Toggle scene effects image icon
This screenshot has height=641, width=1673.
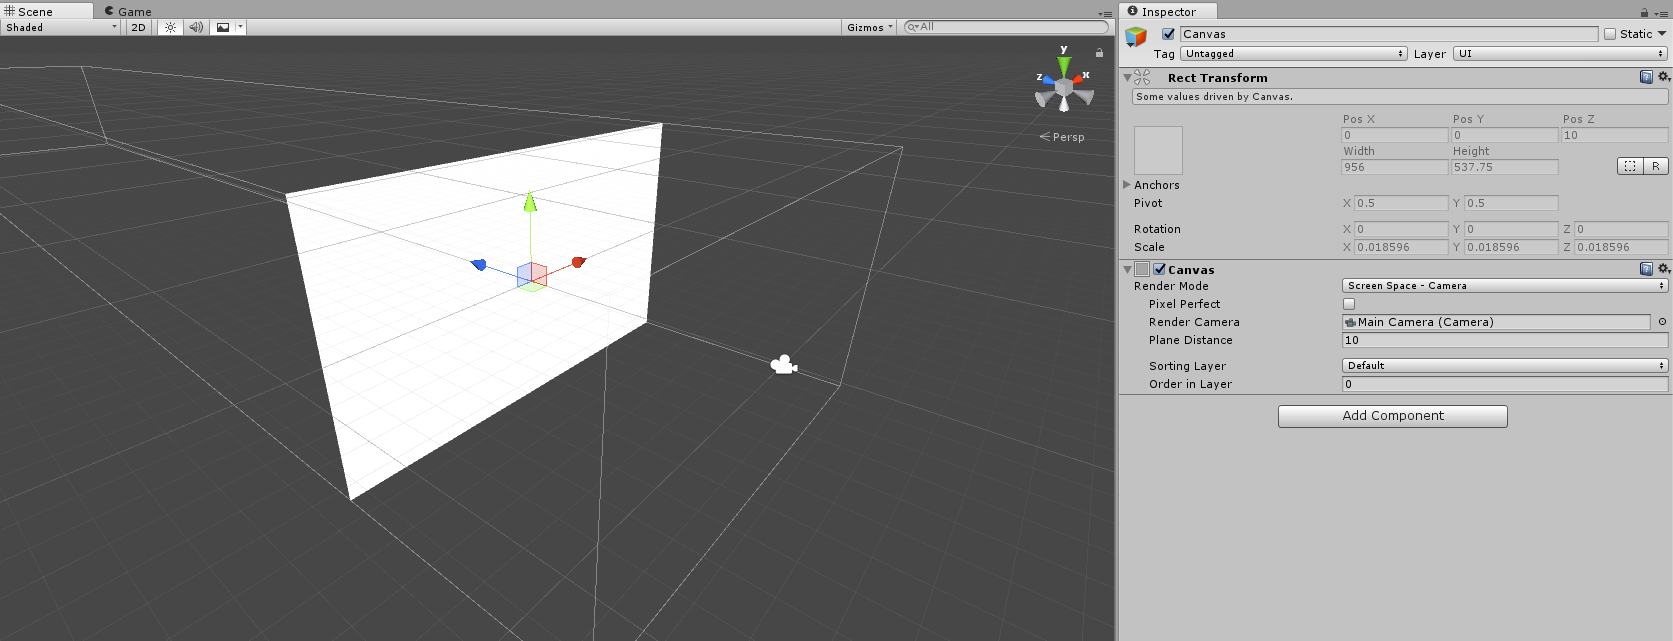223,27
